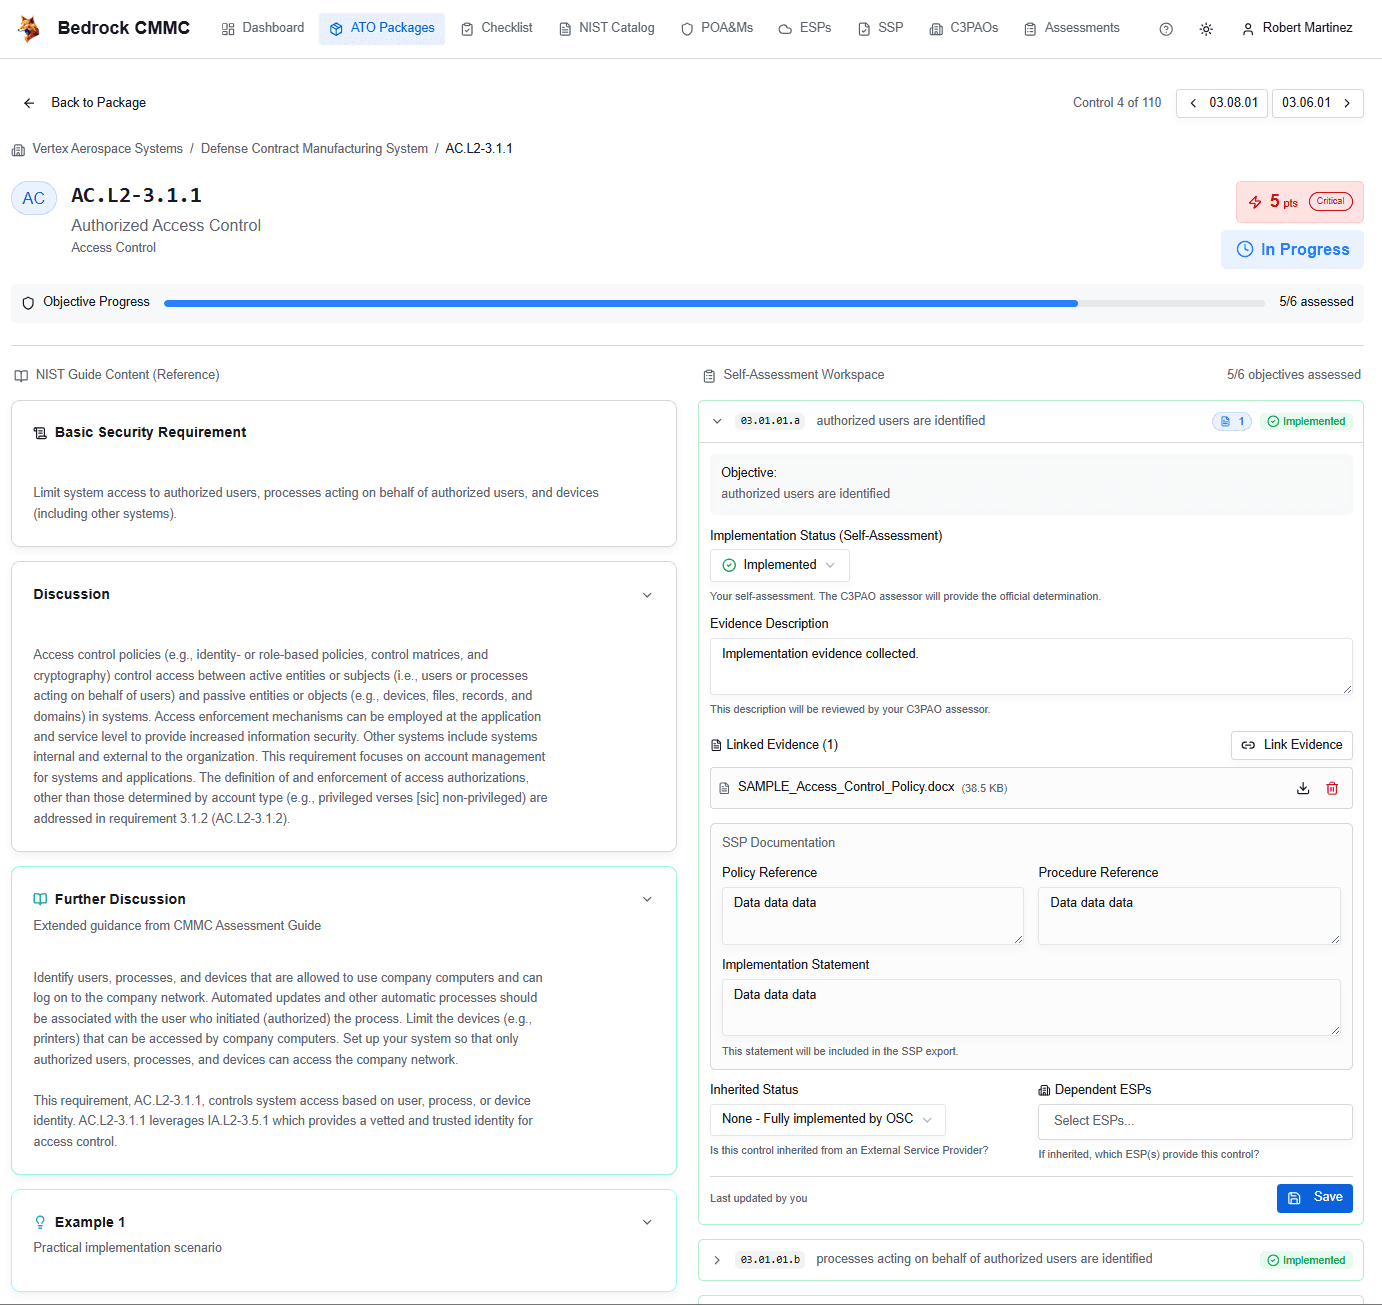Expand objective 03.01.01.b row
This screenshot has width=1382, height=1306.
click(717, 1260)
